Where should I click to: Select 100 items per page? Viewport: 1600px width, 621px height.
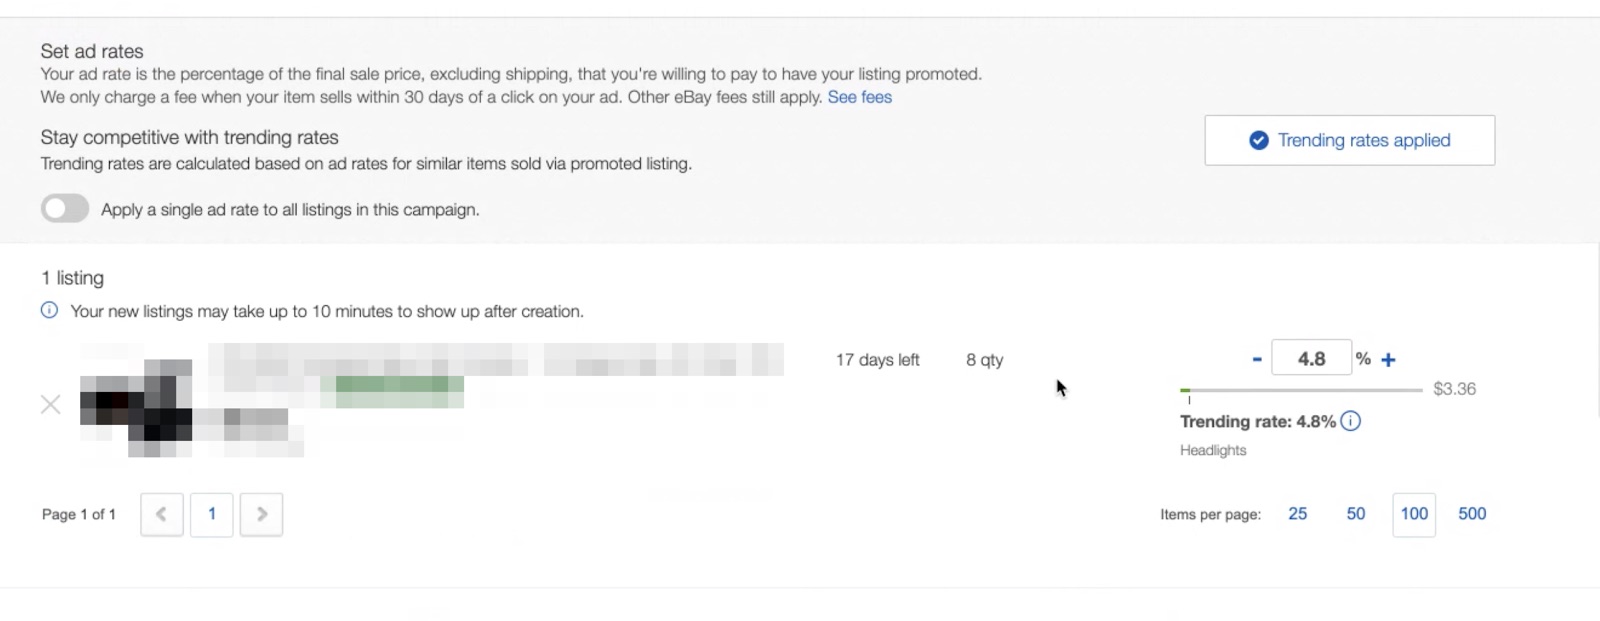tap(1413, 514)
